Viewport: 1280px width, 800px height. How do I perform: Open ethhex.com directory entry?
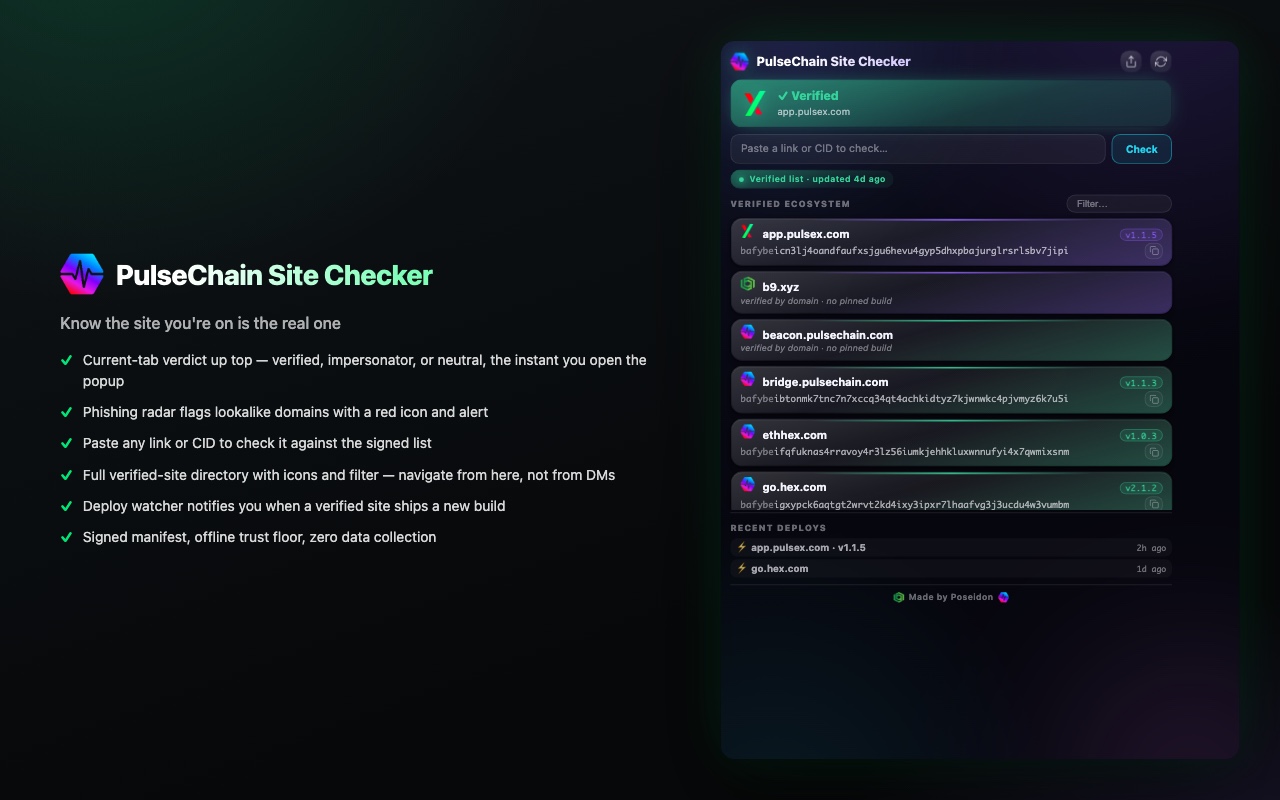pos(951,443)
